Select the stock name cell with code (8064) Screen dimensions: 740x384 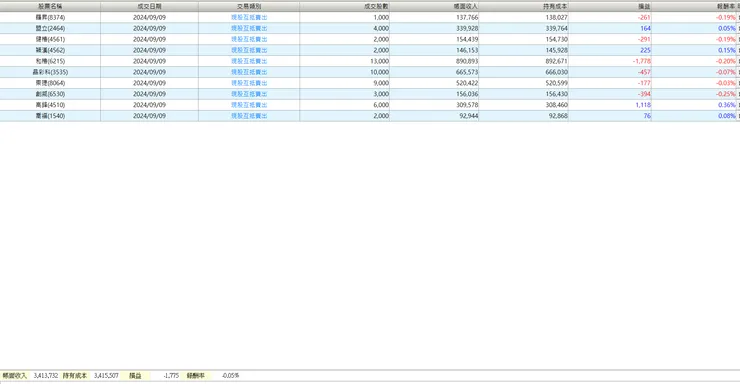point(50,83)
